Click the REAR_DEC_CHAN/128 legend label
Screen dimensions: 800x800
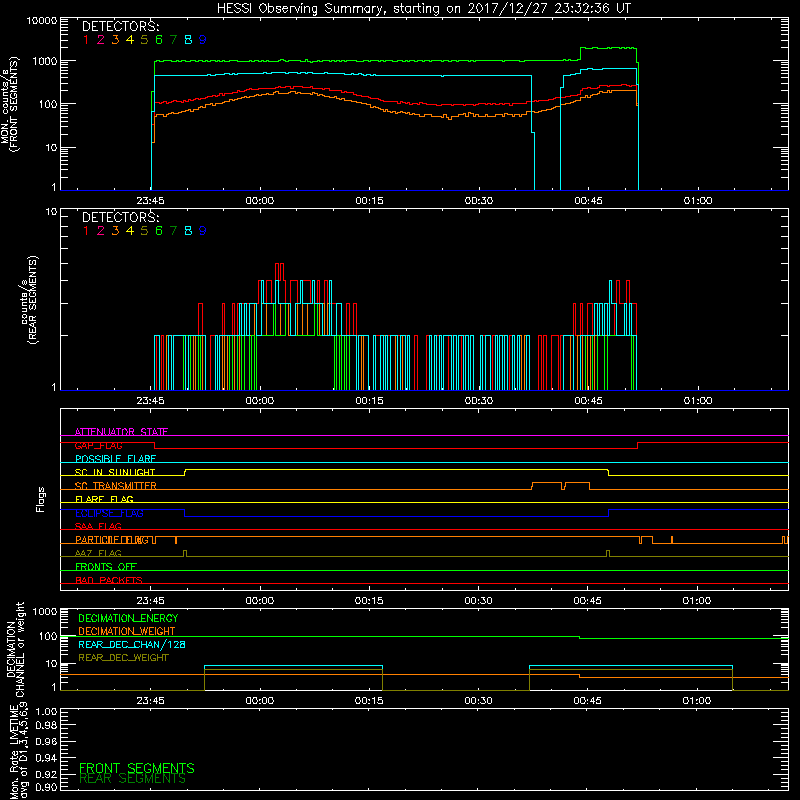[x=132, y=644]
